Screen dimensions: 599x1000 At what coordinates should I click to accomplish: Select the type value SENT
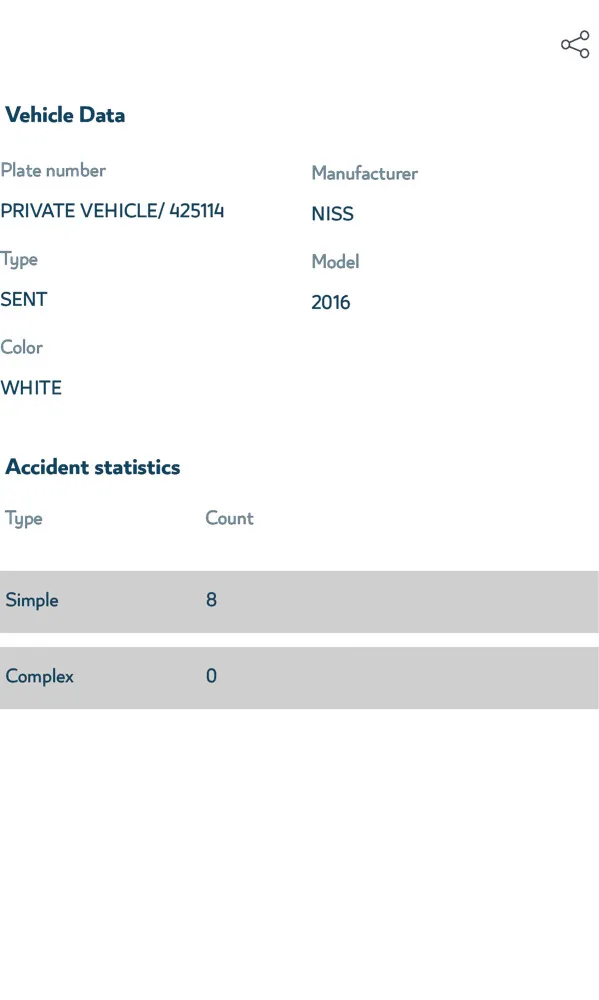coord(24,299)
